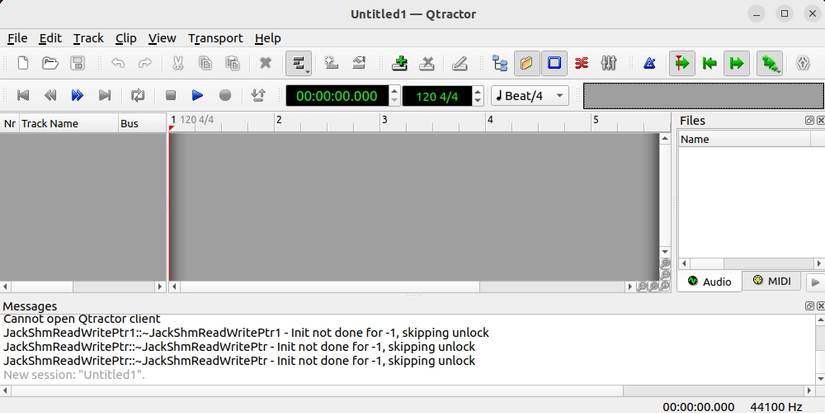Click the tab scroll arrow beside MIDI
The image size is (825, 413).
coord(816,282)
